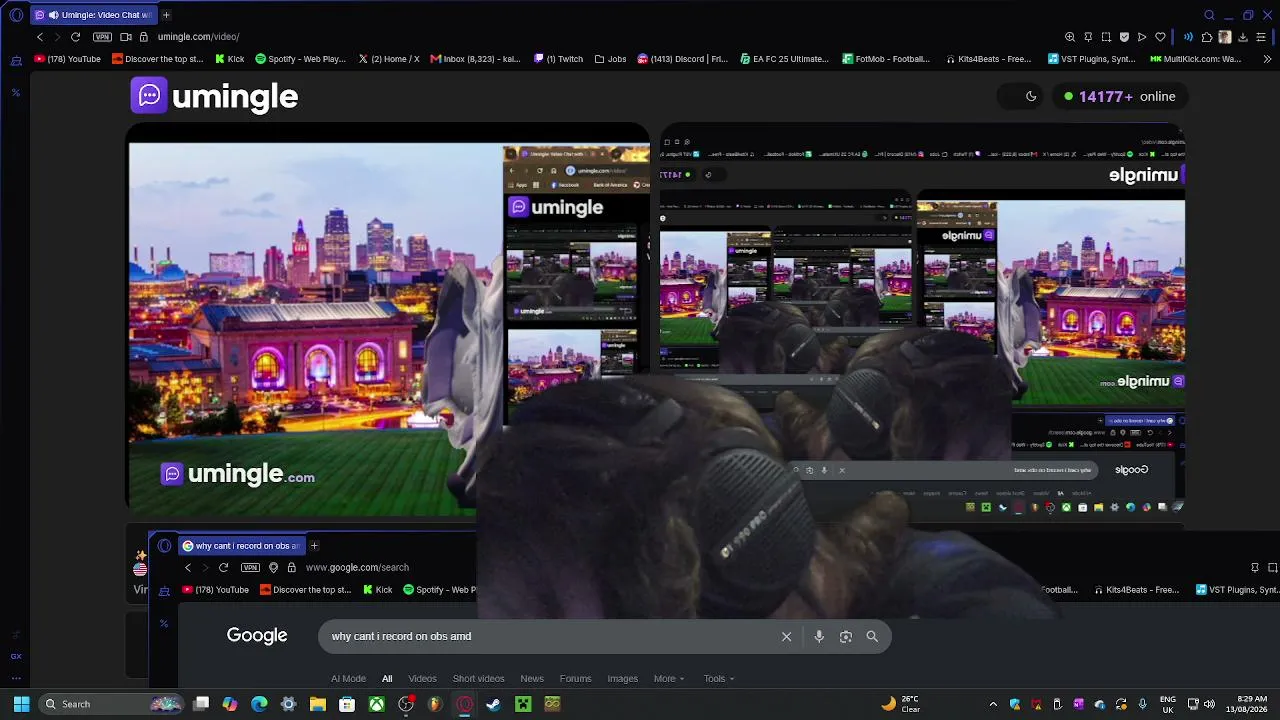Open the Twitch bookmark
Viewport: 1280px width, 720px height.
click(558, 59)
